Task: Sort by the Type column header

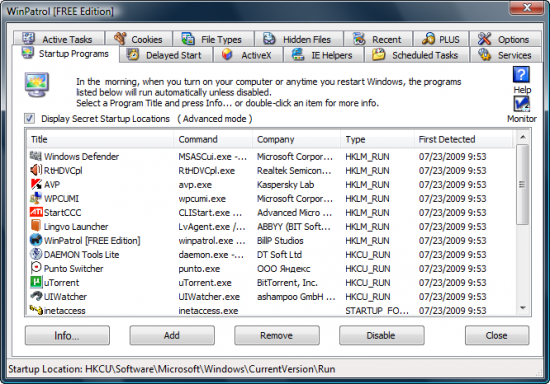Action: 377,139
